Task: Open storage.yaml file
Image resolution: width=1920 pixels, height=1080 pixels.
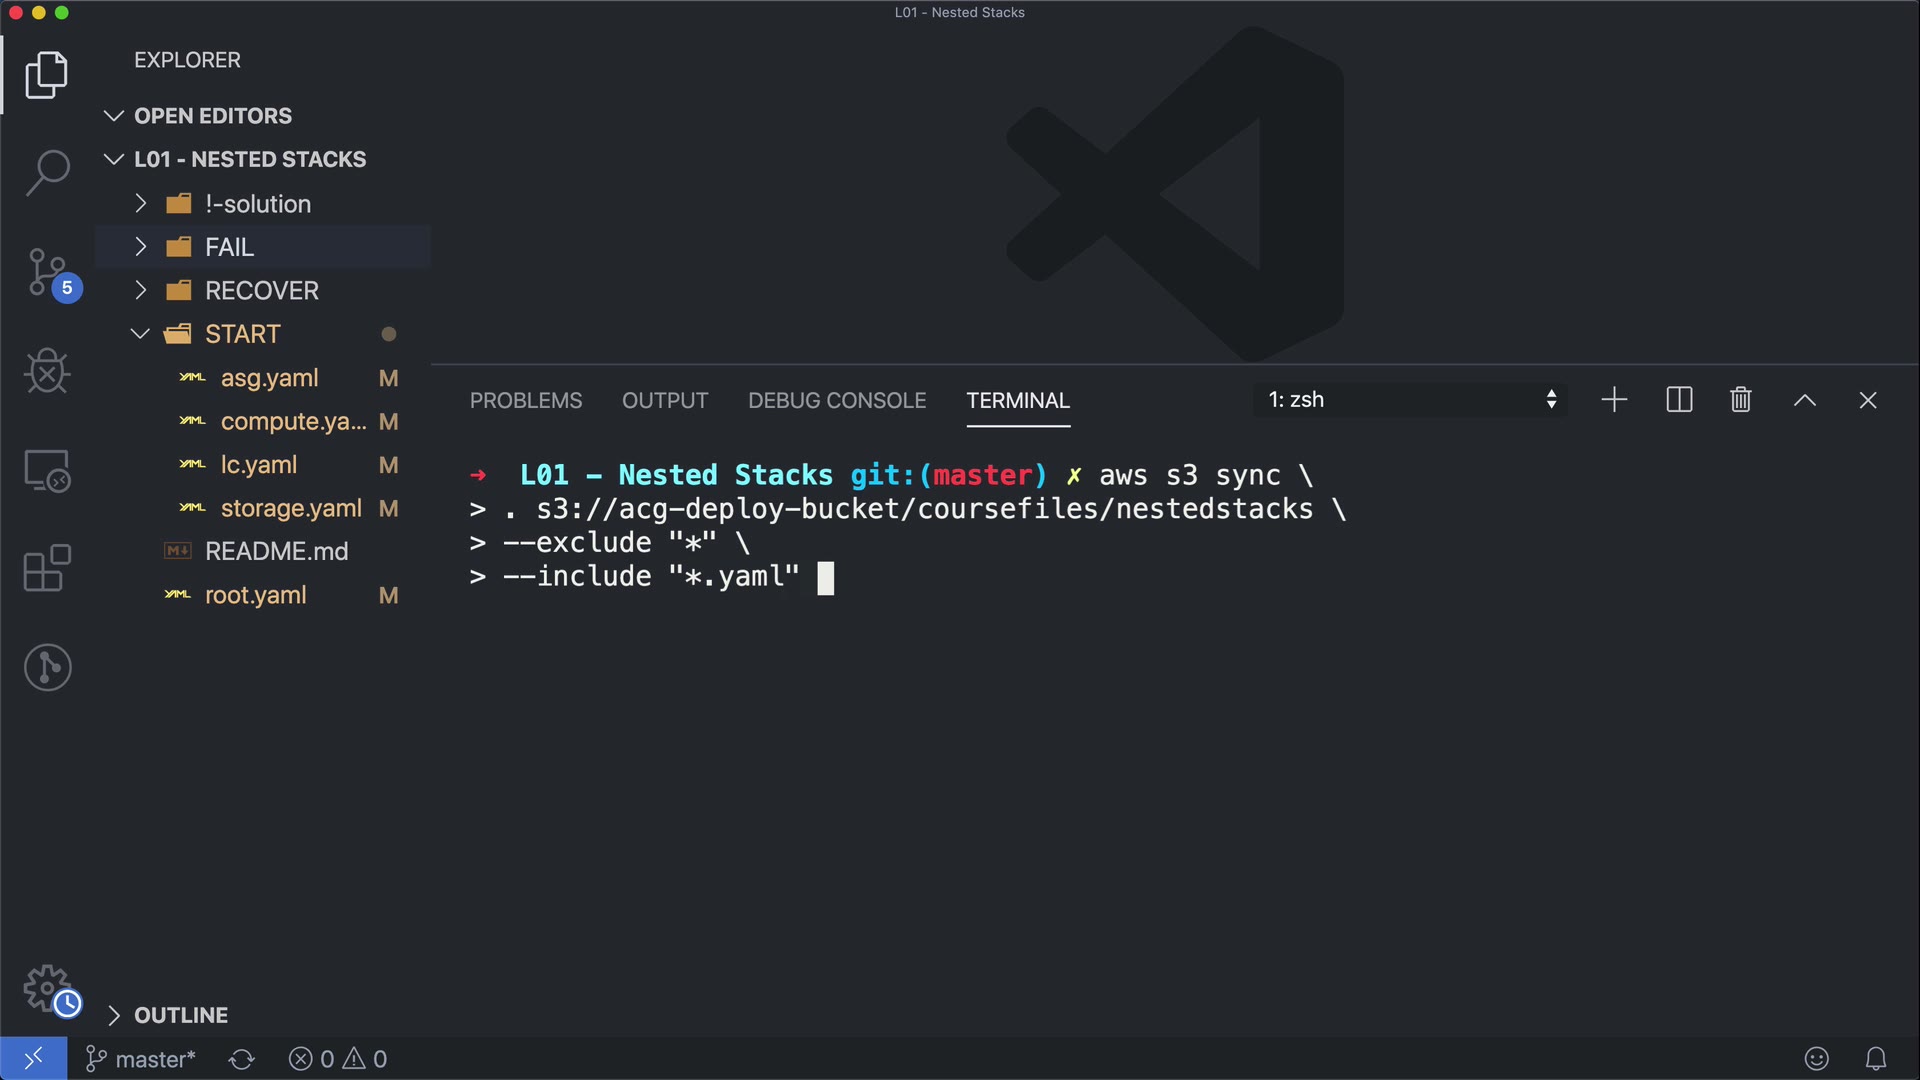Action: click(291, 508)
